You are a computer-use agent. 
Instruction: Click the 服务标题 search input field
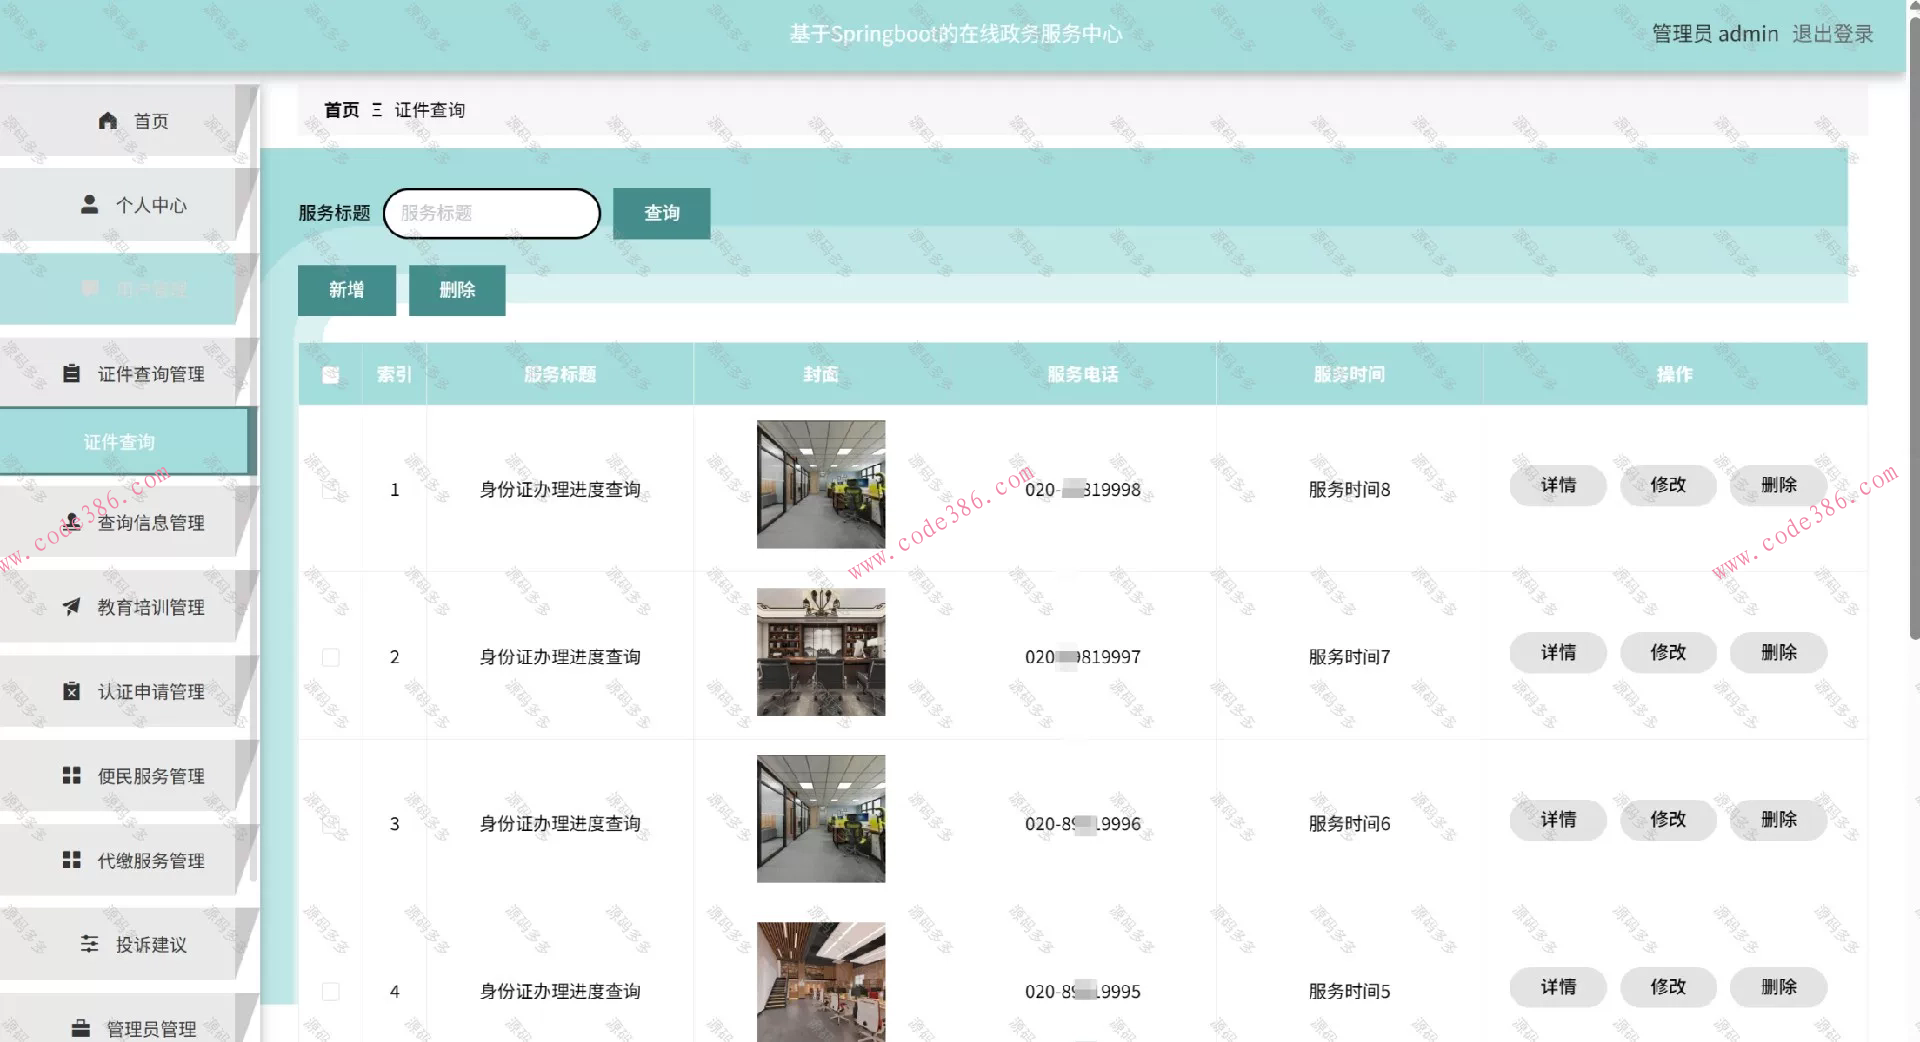point(491,213)
